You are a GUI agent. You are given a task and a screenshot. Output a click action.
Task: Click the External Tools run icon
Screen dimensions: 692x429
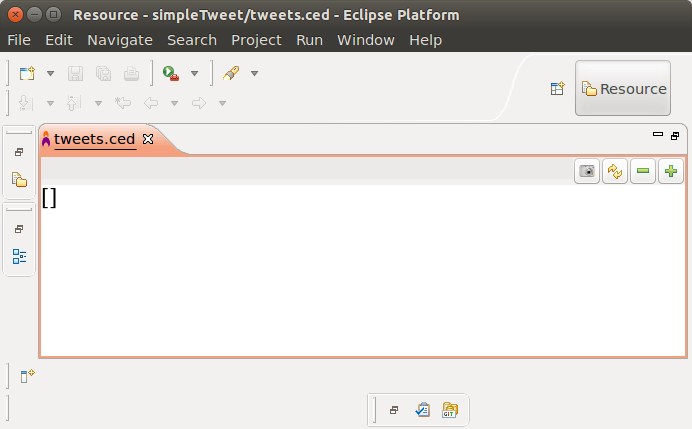point(171,73)
